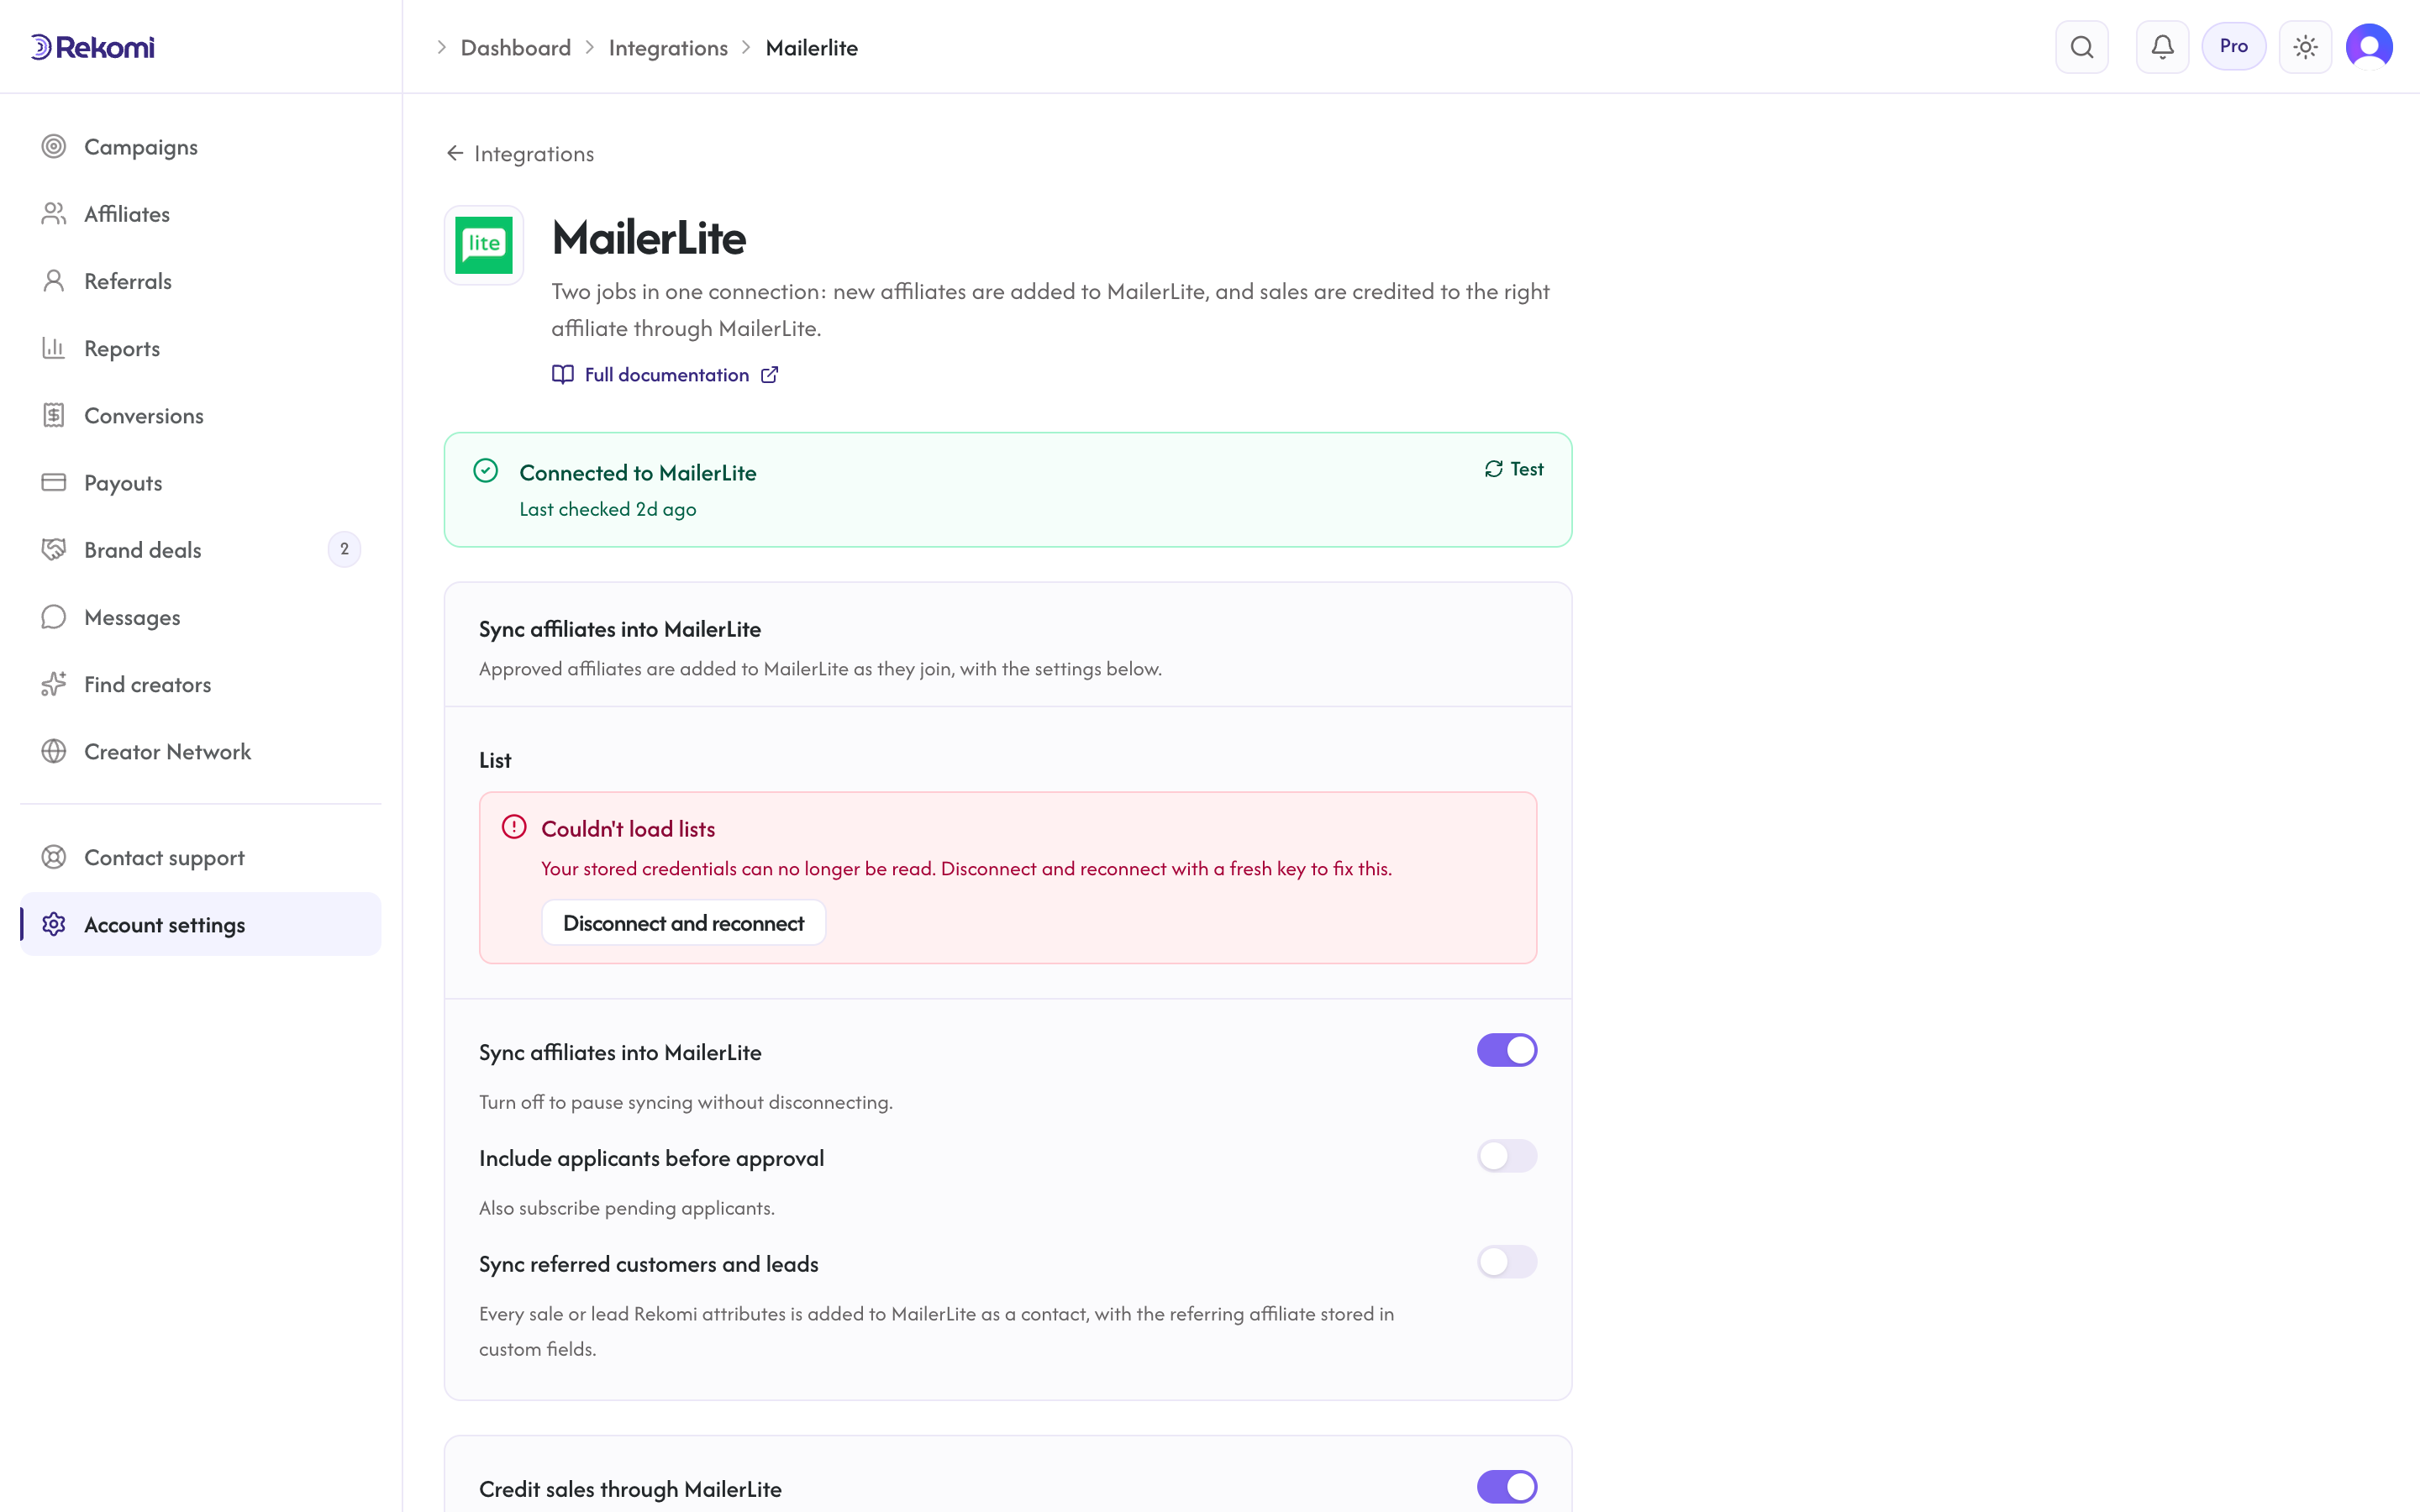Click the Pro plan badge
Viewport: 2420px width, 1512px height.
(x=2233, y=46)
